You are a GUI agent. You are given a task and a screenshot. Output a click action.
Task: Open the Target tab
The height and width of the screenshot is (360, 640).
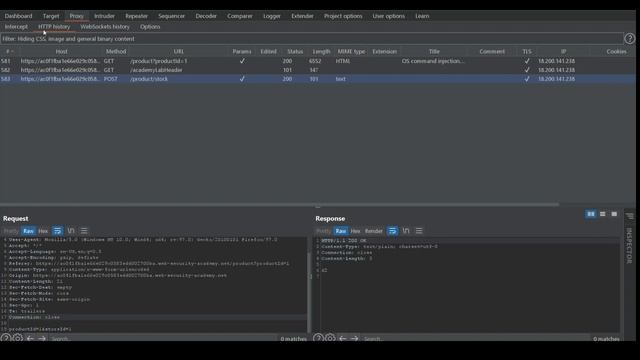click(51, 16)
